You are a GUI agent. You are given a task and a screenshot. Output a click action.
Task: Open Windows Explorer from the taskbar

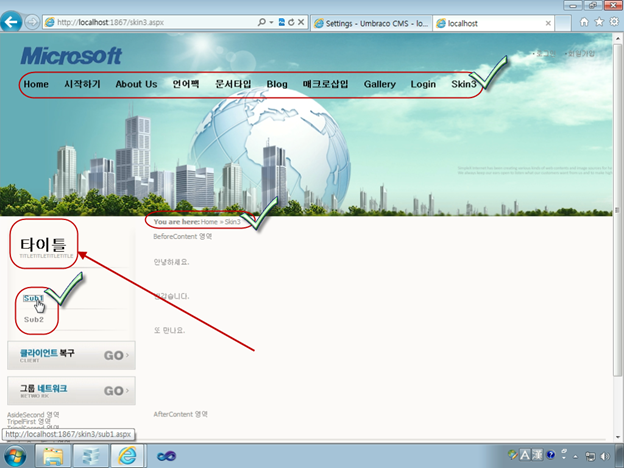click(53, 456)
